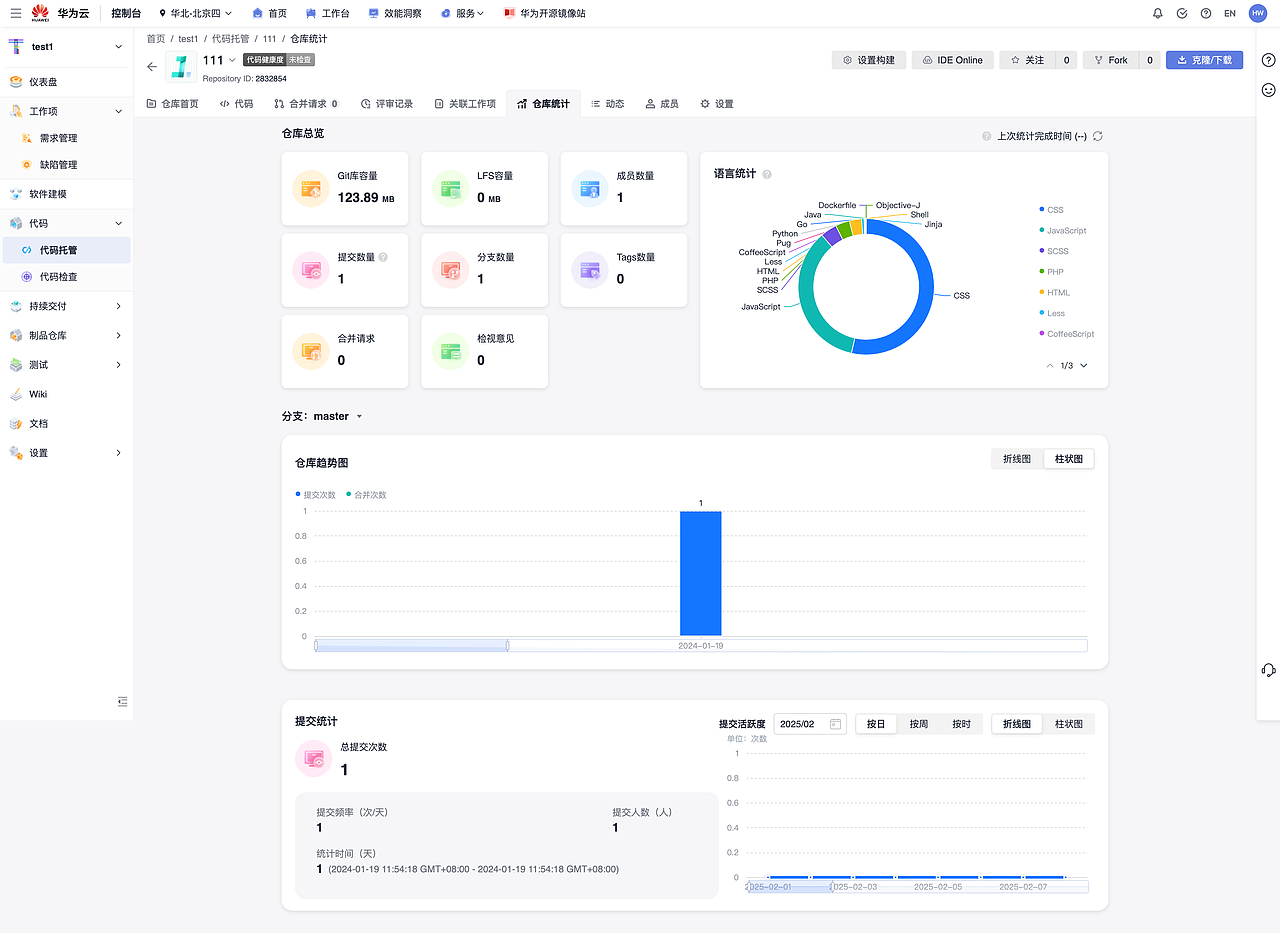Open the 合并请求 tab
The width and height of the screenshot is (1280, 933).
pos(306,104)
